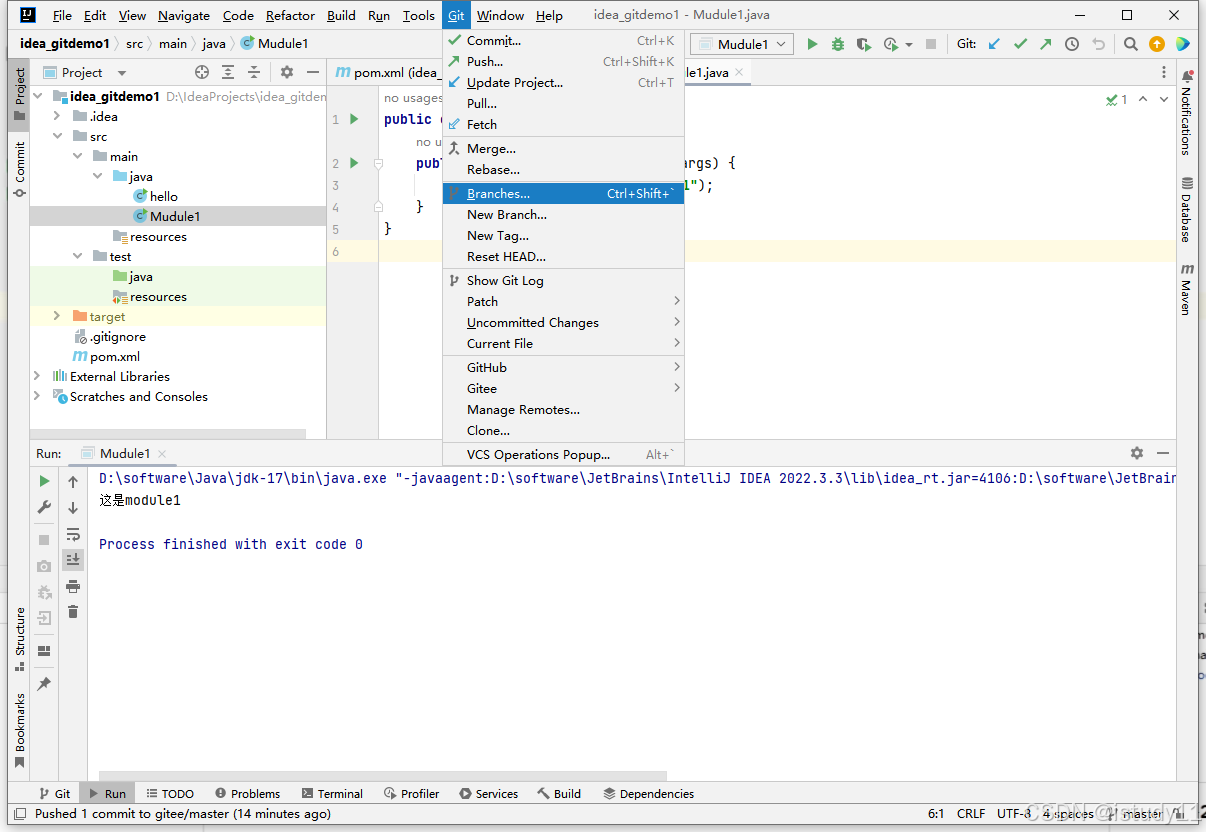This screenshot has height=832, width=1206.
Task: Clear console with trash icon
Action: [73, 612]
